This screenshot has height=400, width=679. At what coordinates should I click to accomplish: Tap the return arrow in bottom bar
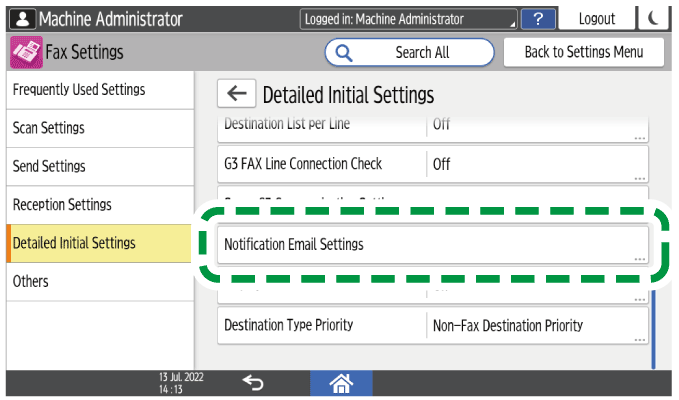tap(254, 382)
